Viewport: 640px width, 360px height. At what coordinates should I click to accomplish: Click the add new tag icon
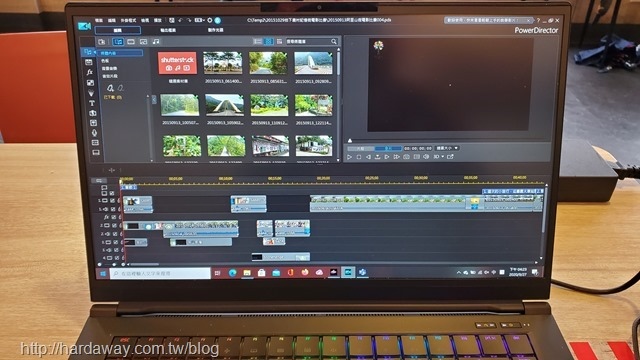pyautogui.click(x=110, y=88)
